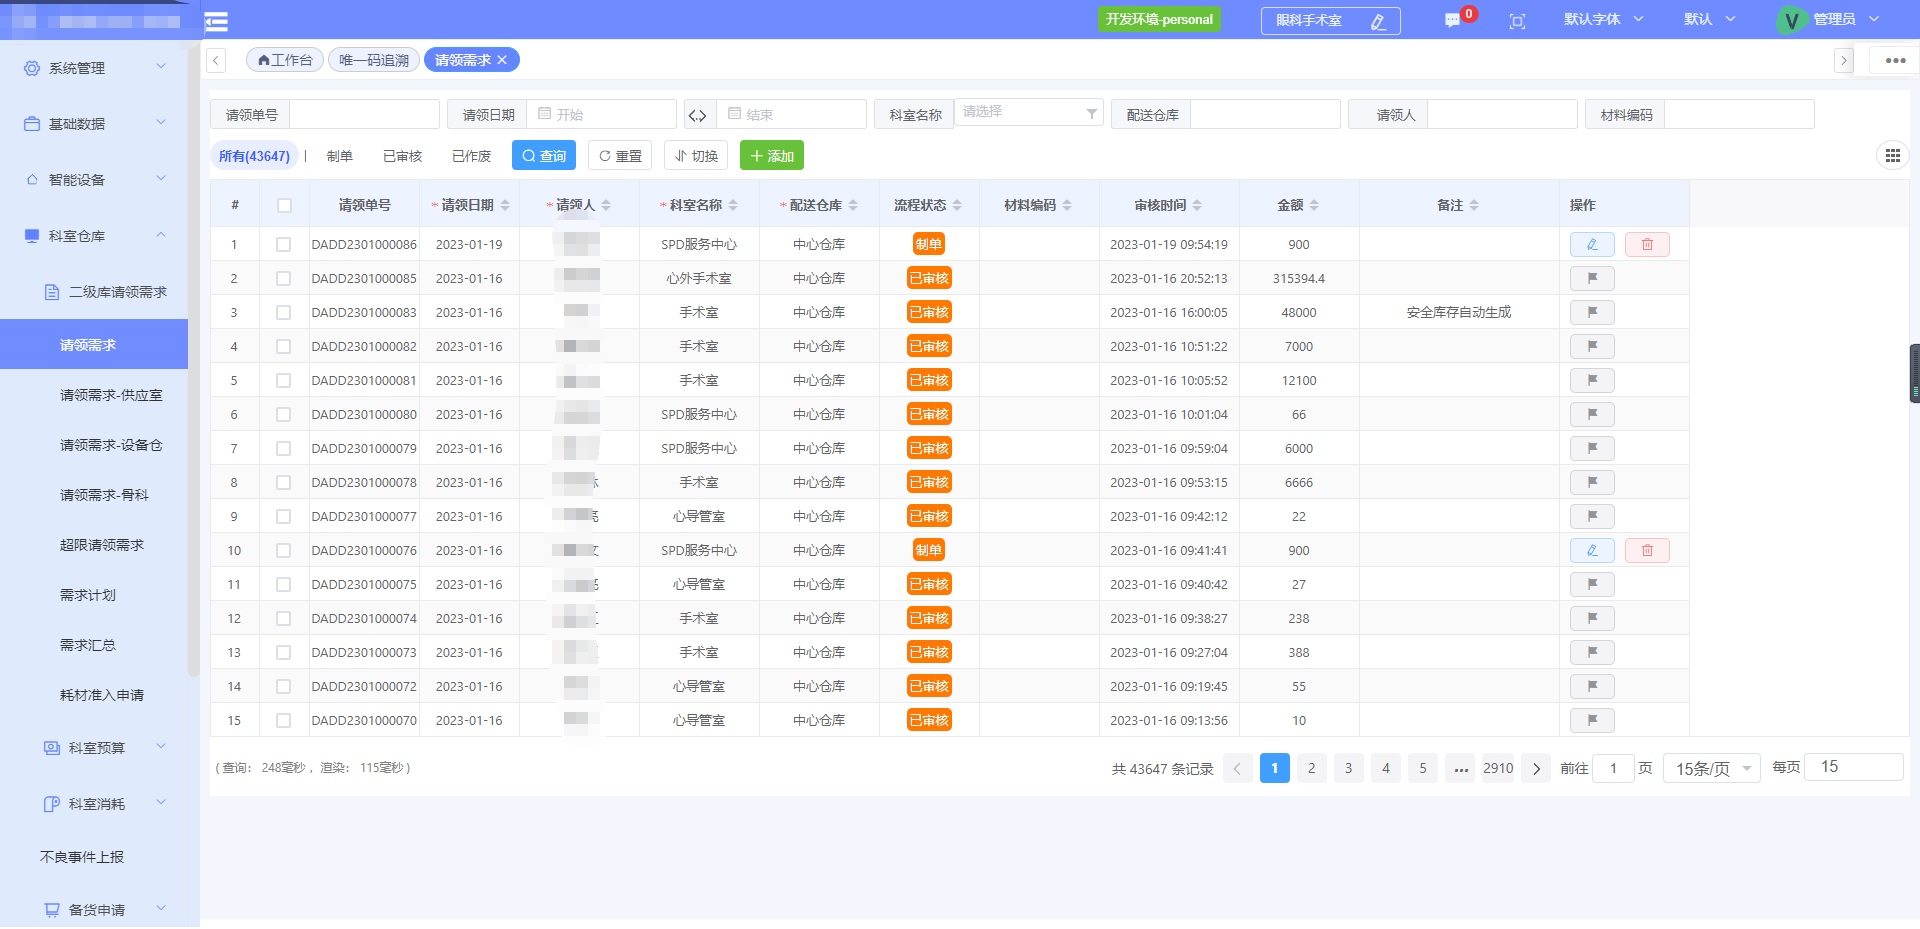The image size is (1920, 929).
Task: Check the row for DADD2301000081
Action: tap(284, 380)
